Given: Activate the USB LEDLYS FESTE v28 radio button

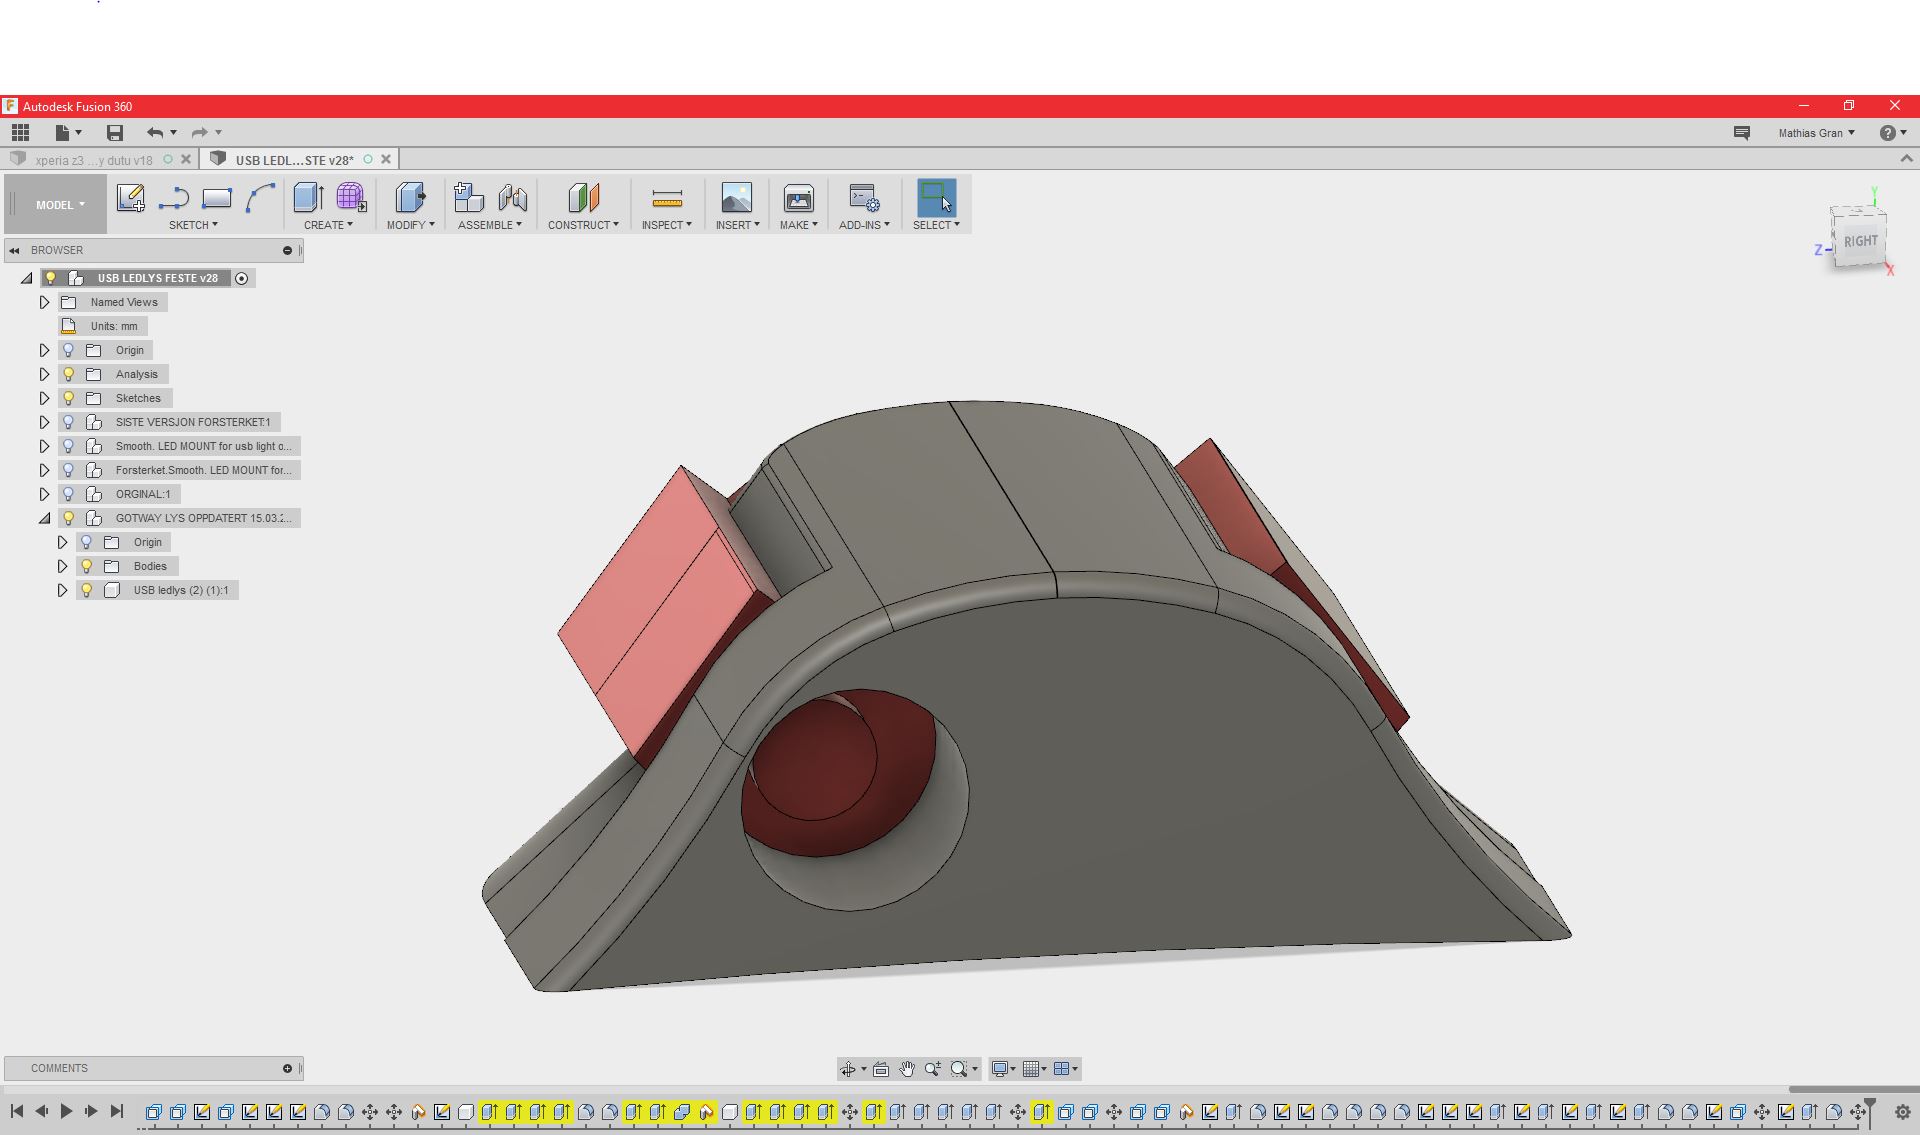Looking at the screenshot, I should click(x=242, y=278).
